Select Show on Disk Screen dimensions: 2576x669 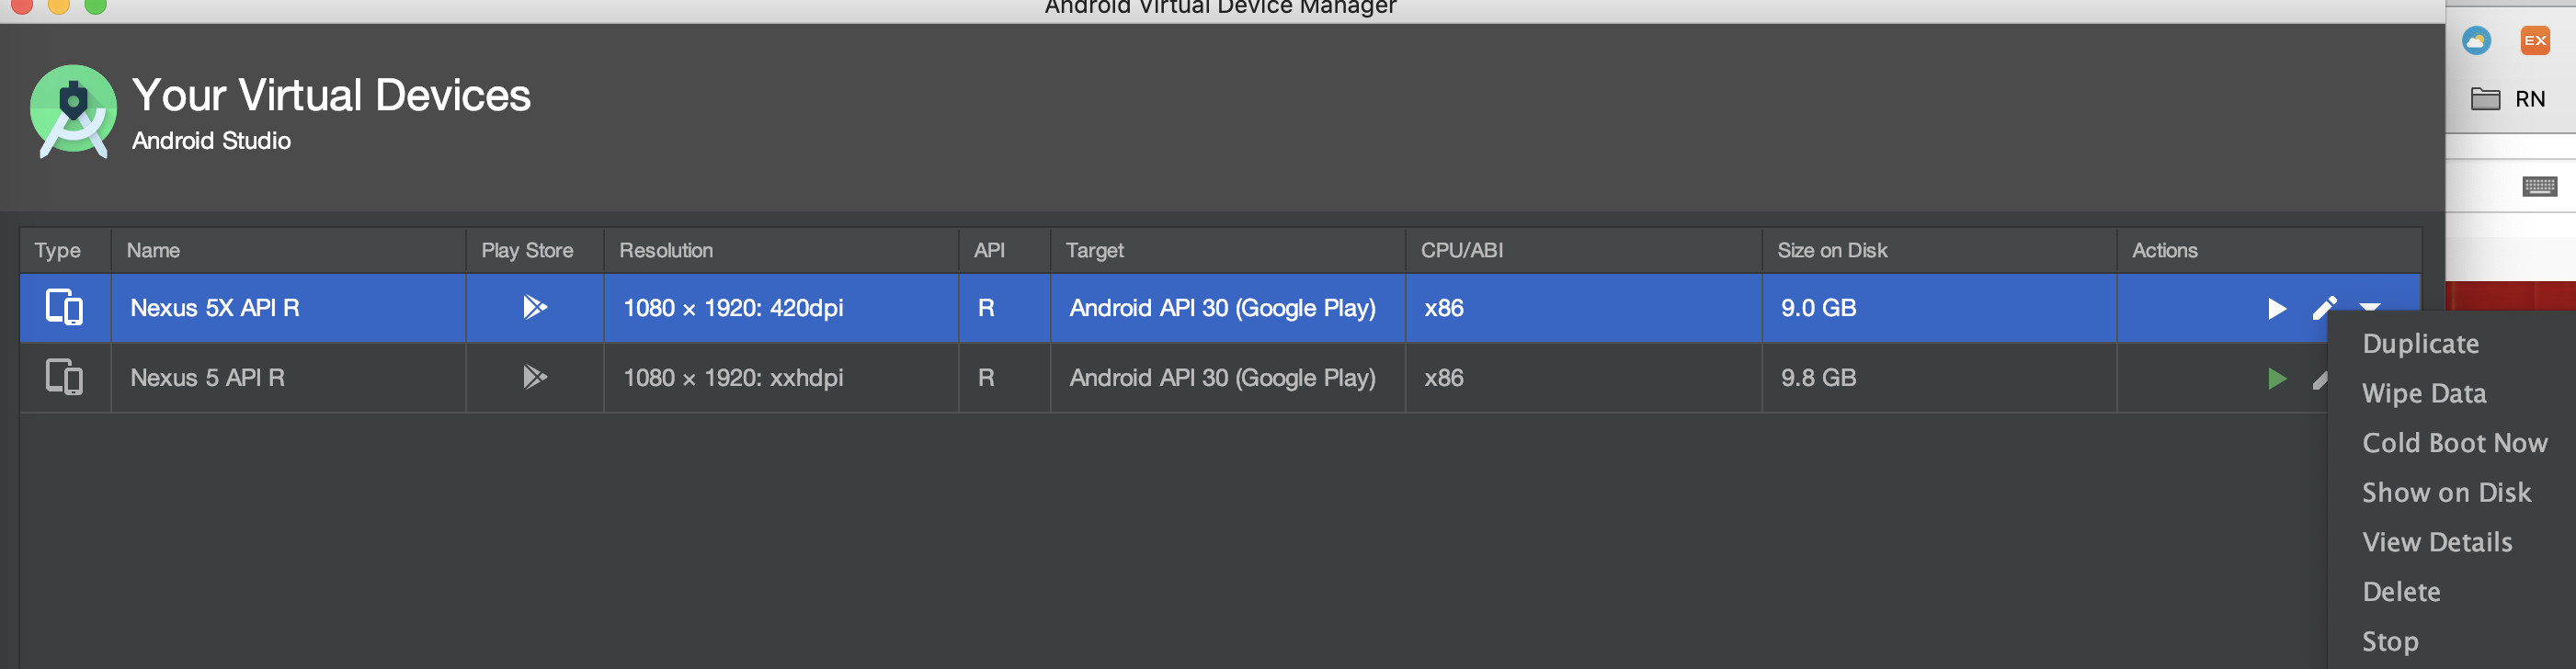click(2446, 493)
